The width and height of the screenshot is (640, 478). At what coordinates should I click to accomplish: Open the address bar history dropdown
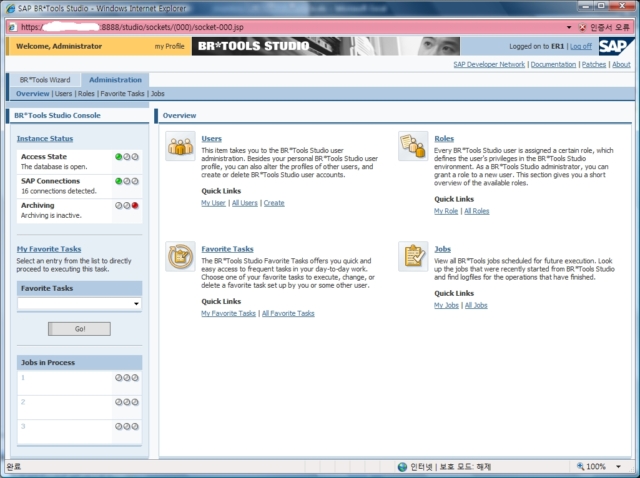(569, 27)
